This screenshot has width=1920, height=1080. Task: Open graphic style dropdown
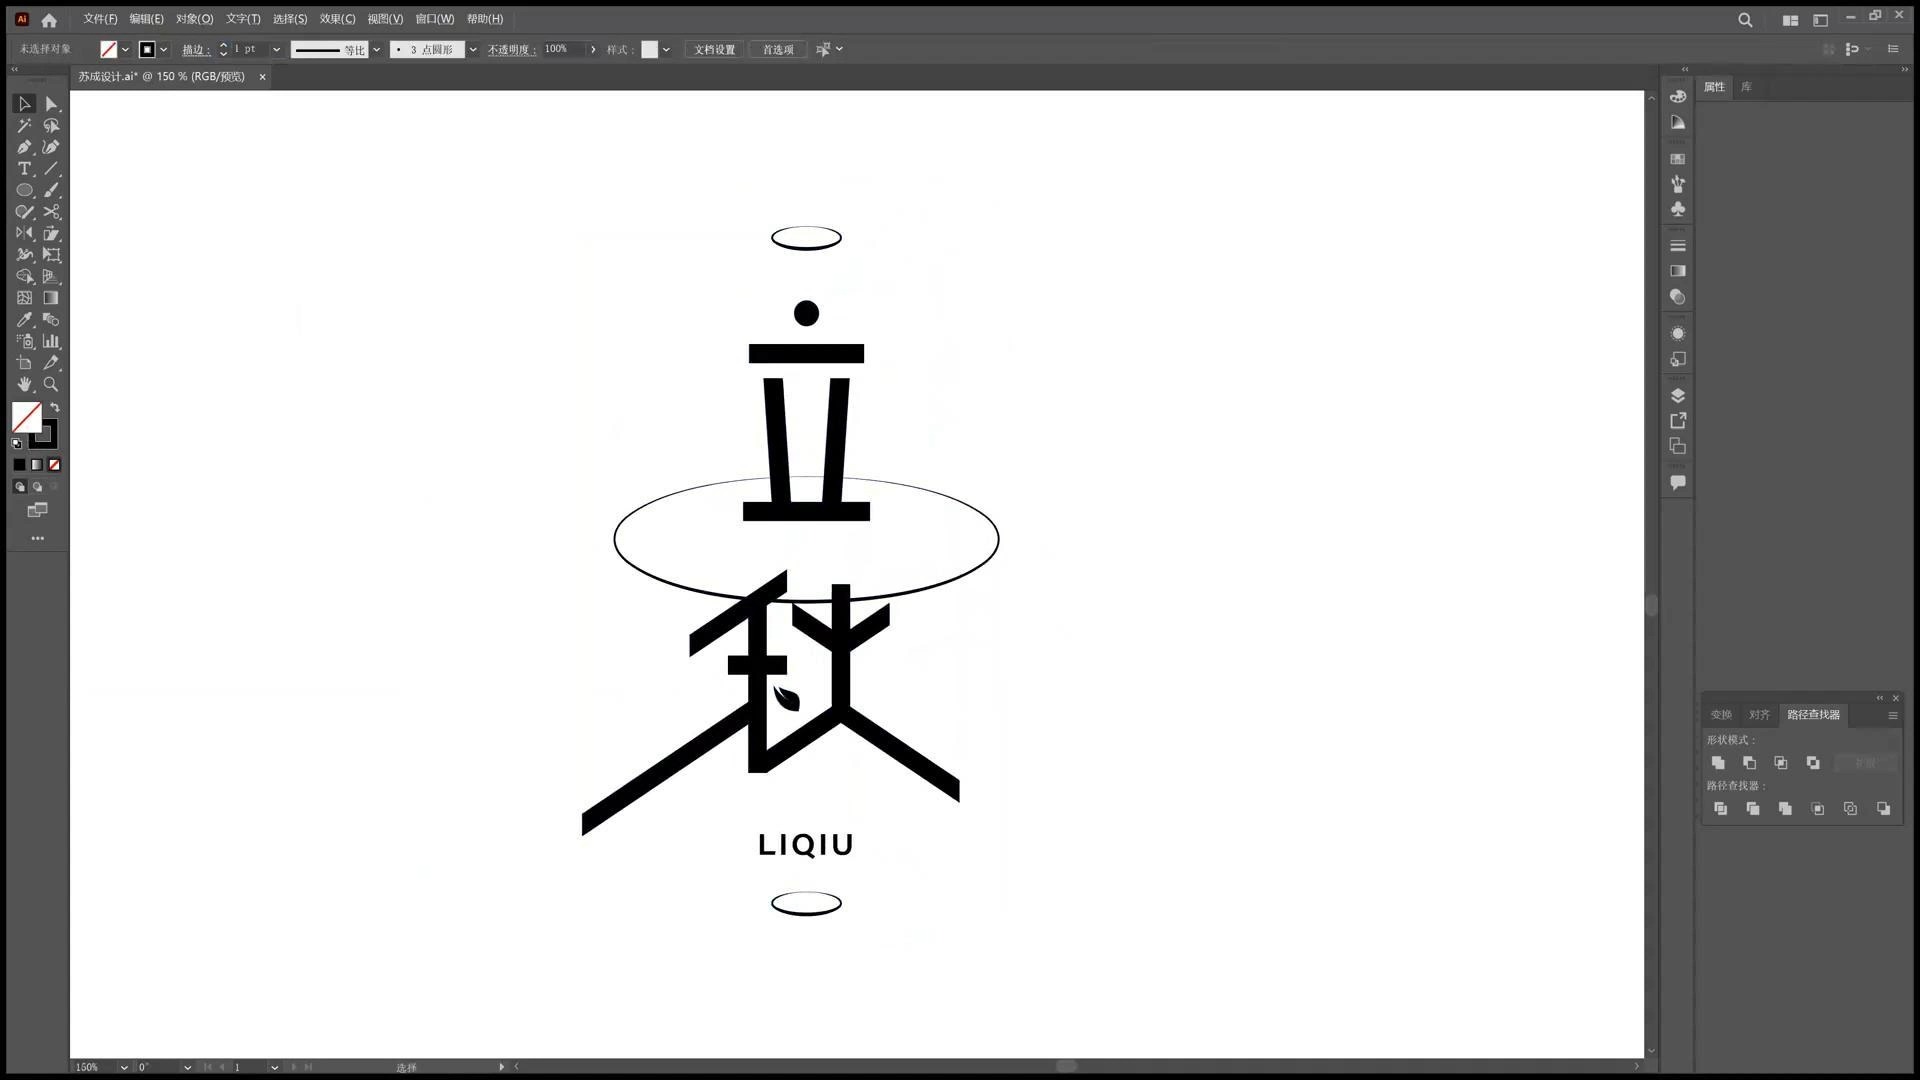coord(666,50)
